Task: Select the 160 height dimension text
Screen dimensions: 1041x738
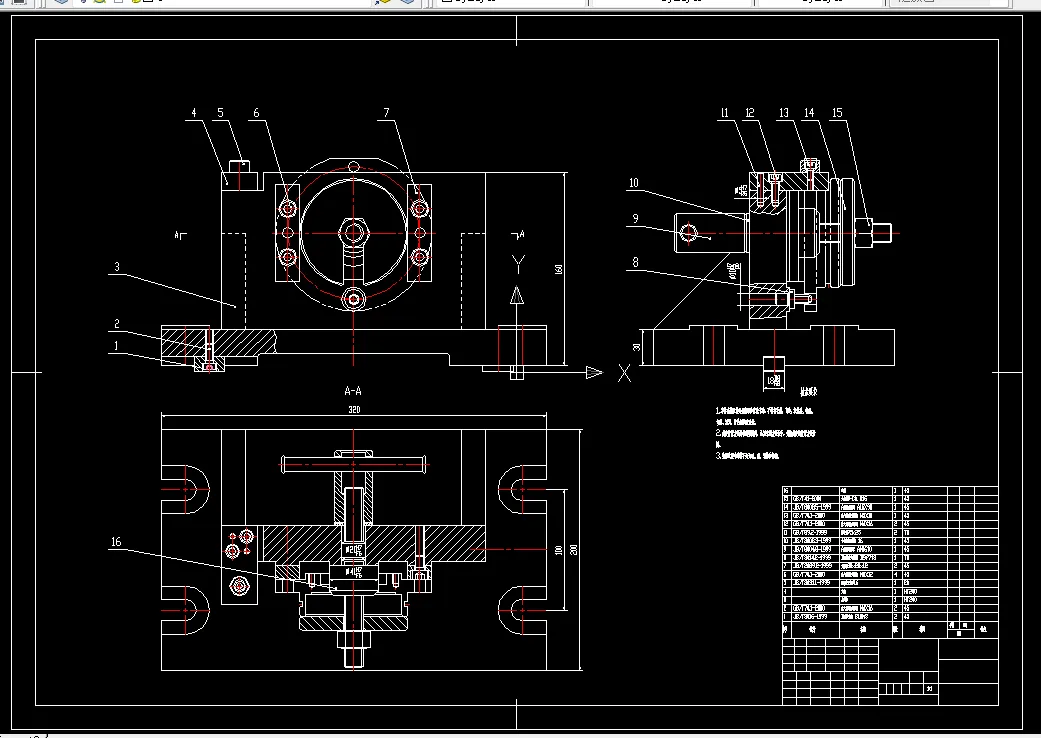Action: [558, 269]
